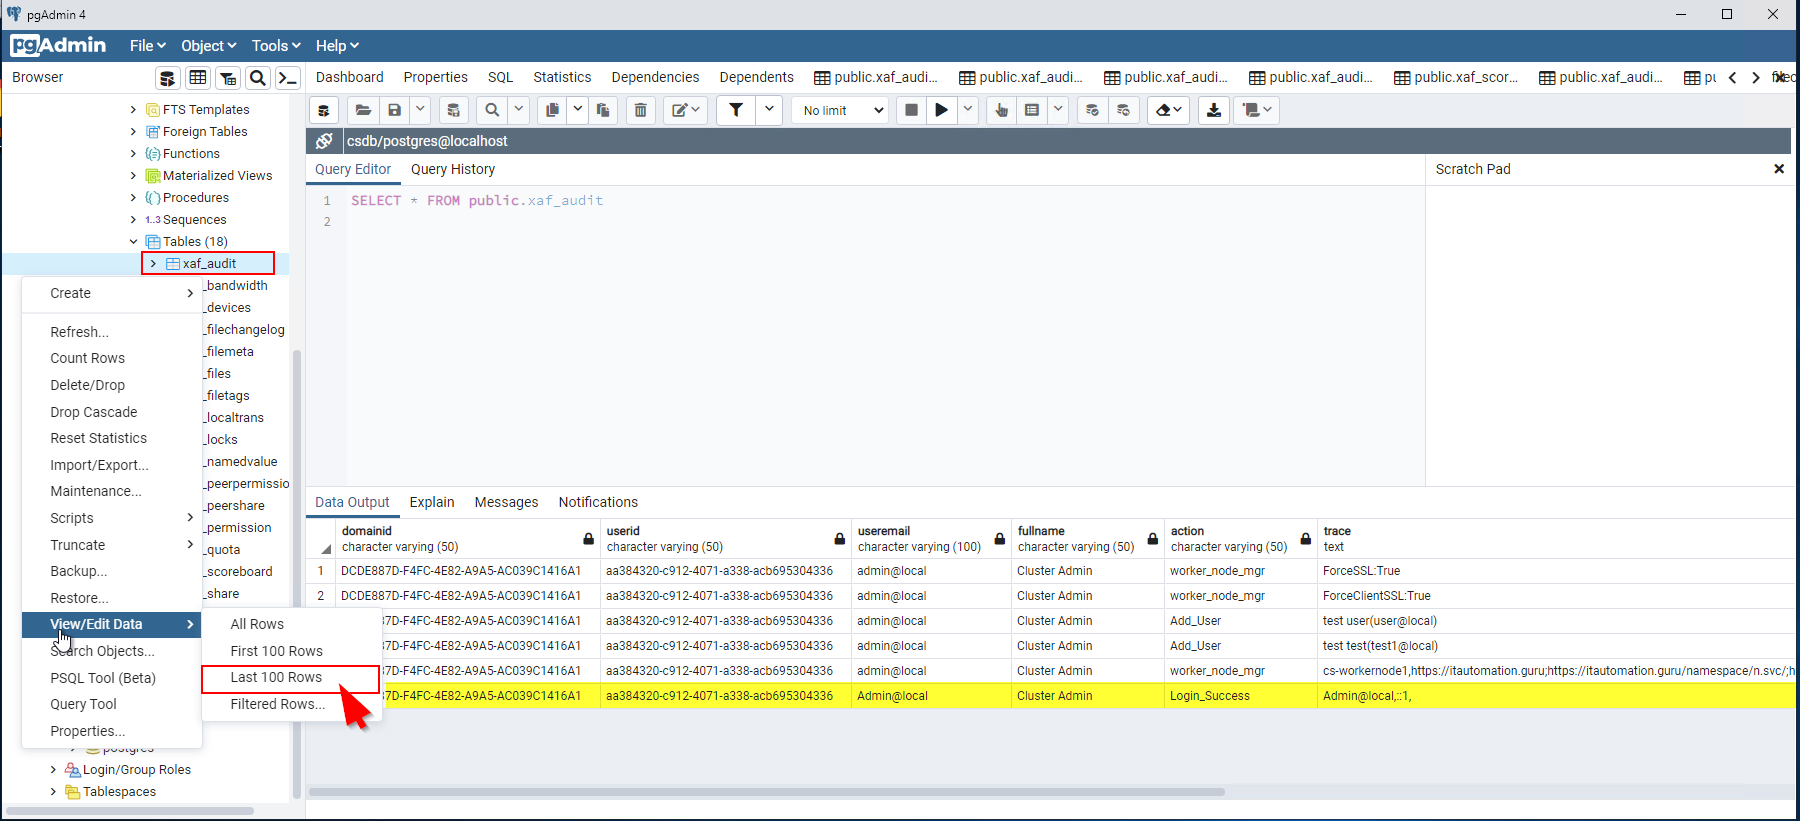Click the Save File floppy icon
Image resolution: width=1800 pixels, height=821 pixels.
pyautogui.click(x=394, y=110)
